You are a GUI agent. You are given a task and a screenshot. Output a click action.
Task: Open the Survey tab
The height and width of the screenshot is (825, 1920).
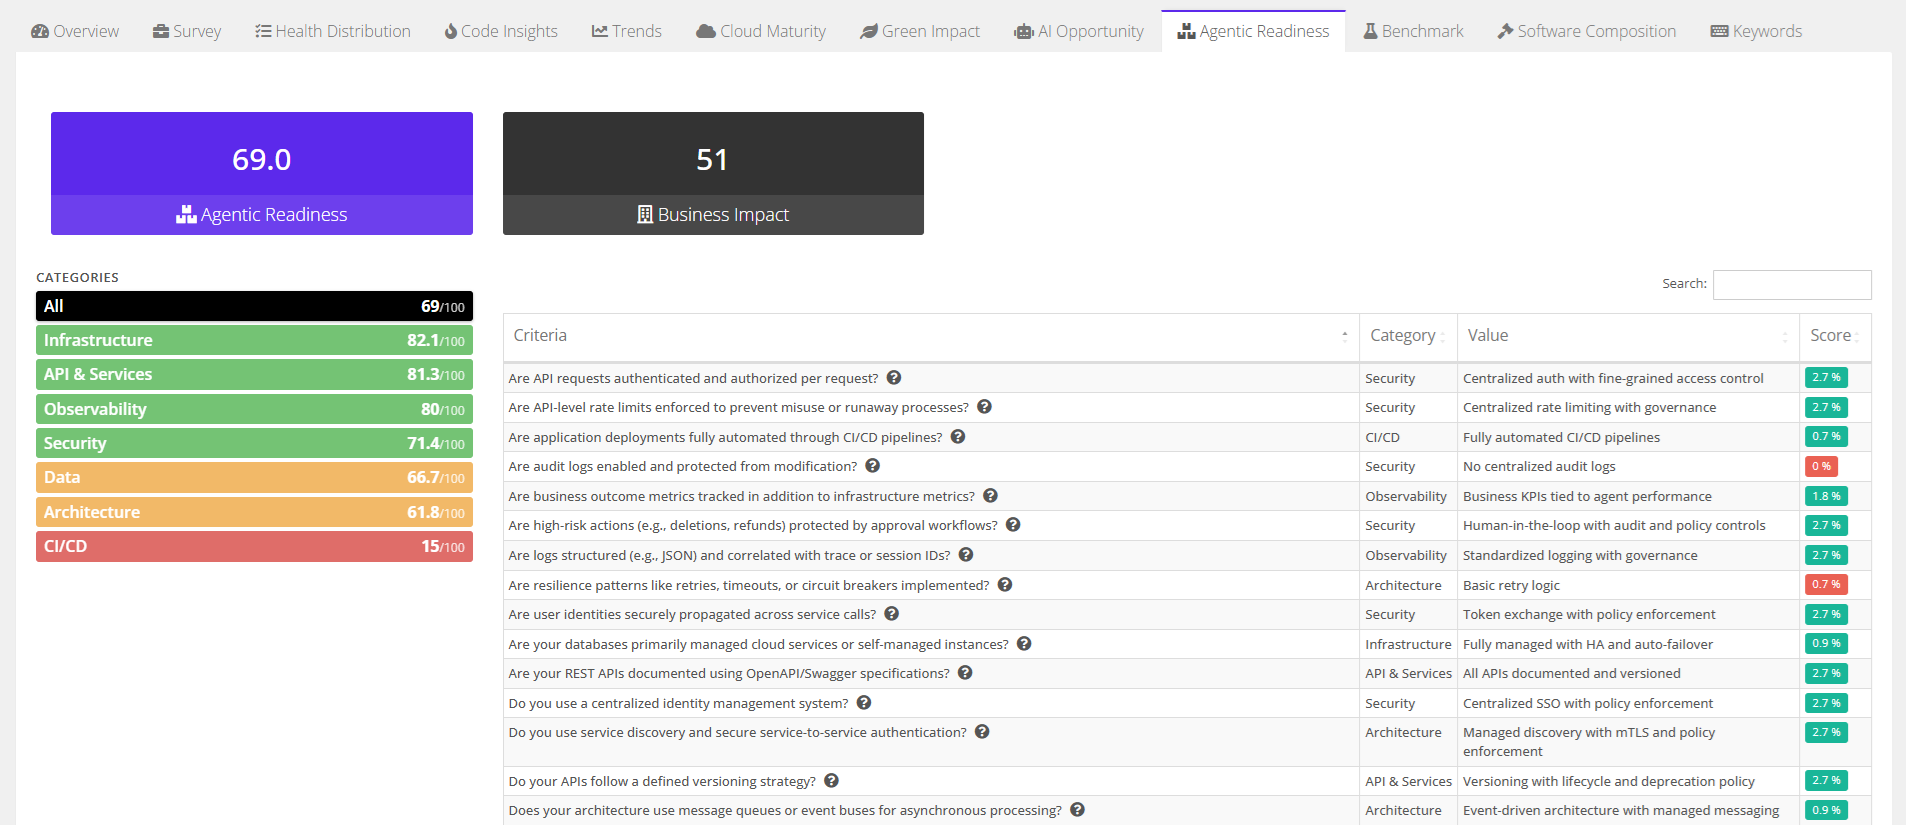pyautogui.click(x=187, y=31)
